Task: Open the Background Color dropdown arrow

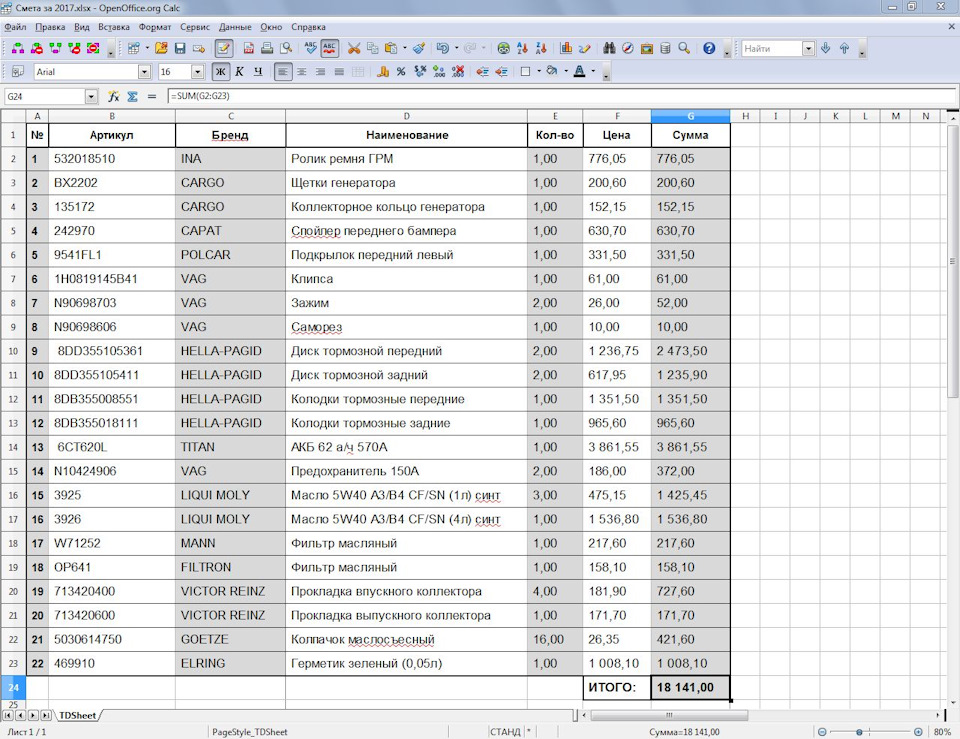Action: point(566,72)
